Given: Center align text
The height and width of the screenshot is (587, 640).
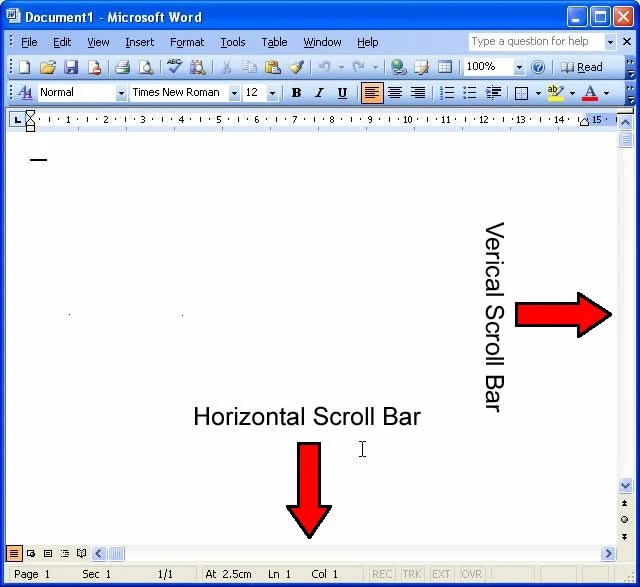Looking at the screenshot, I should 395,93.
